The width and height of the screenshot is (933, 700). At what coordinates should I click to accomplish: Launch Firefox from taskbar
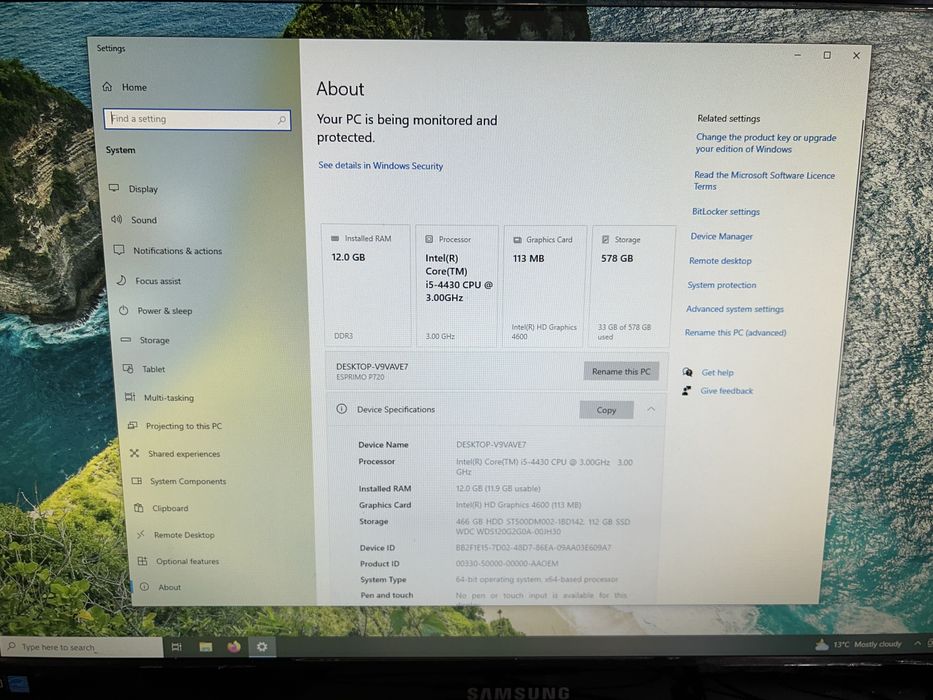click(234, 646)
